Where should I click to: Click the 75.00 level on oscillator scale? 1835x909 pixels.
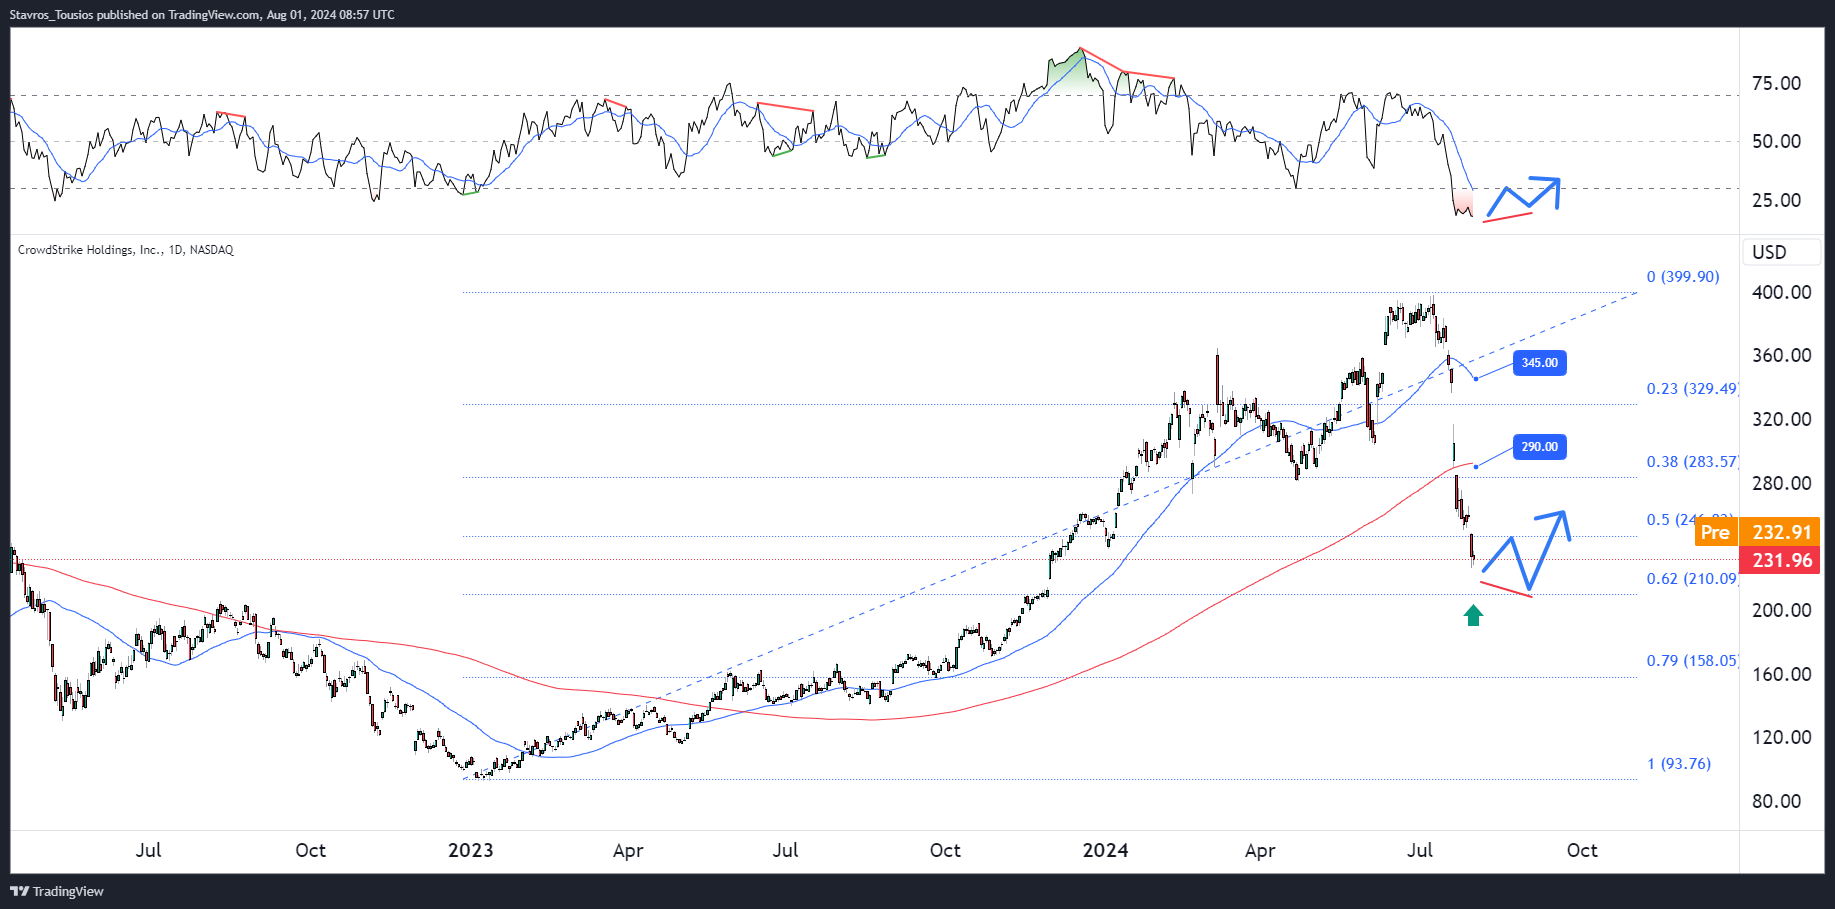(1776, 83)
